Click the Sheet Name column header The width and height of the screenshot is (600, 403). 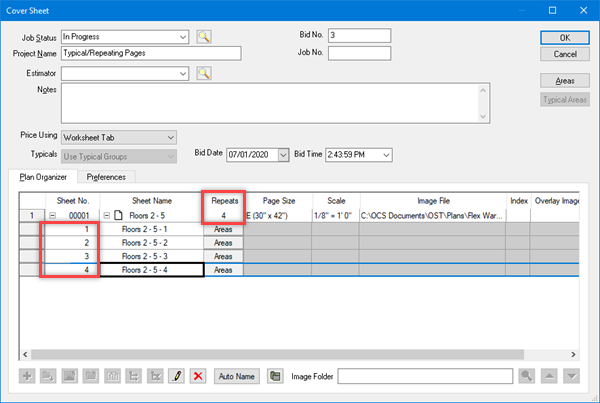tap(152, 201)
